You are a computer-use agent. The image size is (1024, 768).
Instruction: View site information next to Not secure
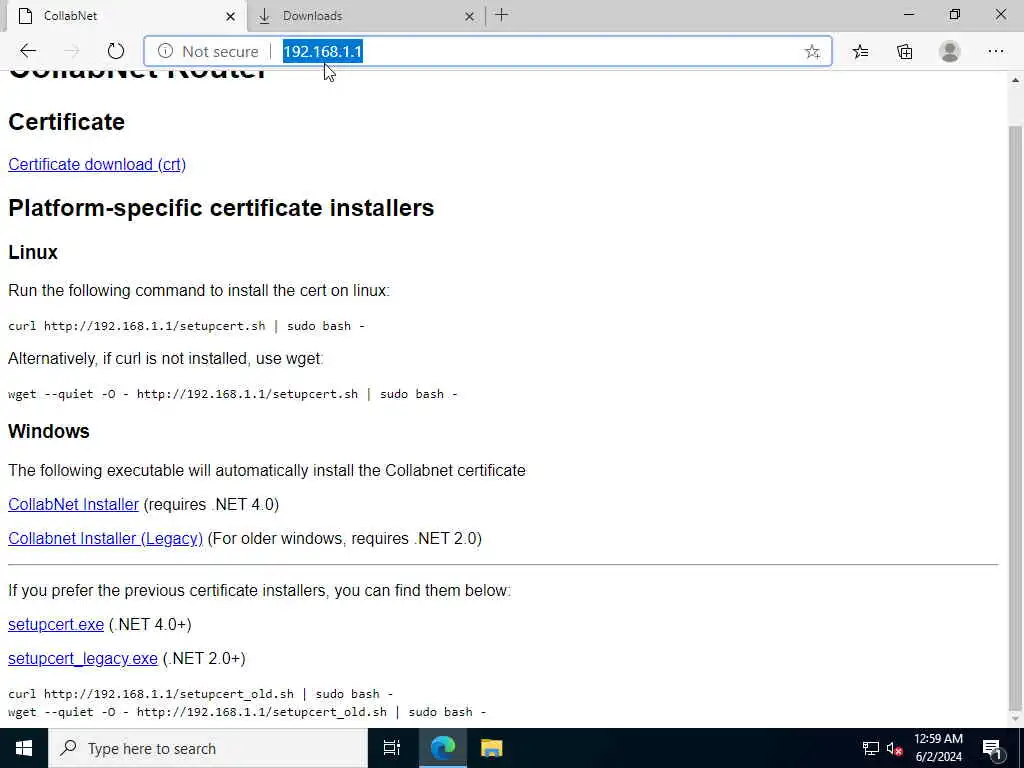165,51
